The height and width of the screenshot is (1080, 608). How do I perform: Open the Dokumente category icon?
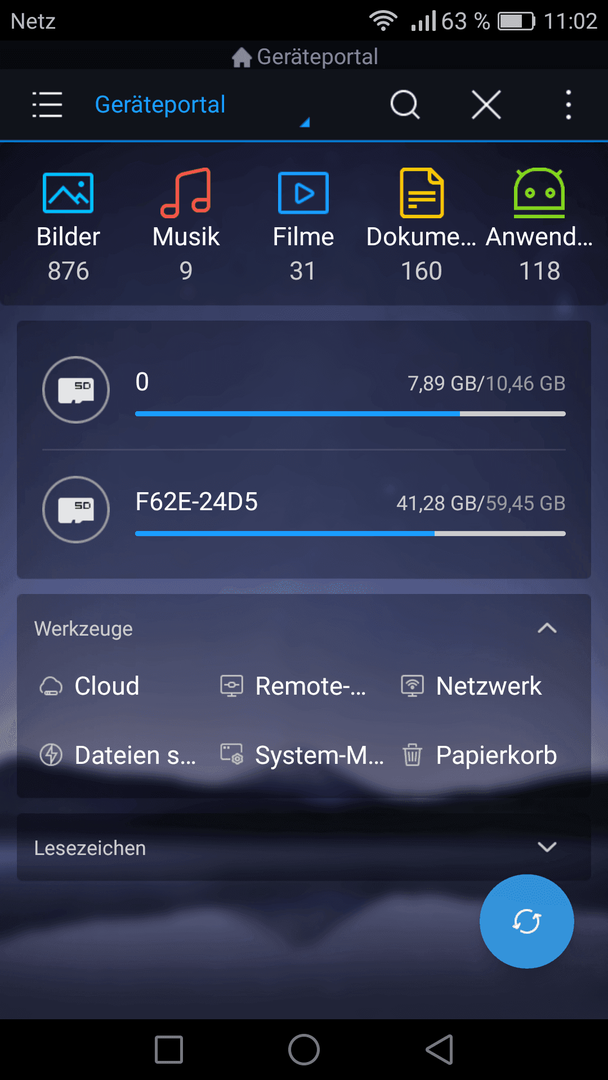[421, 193]
